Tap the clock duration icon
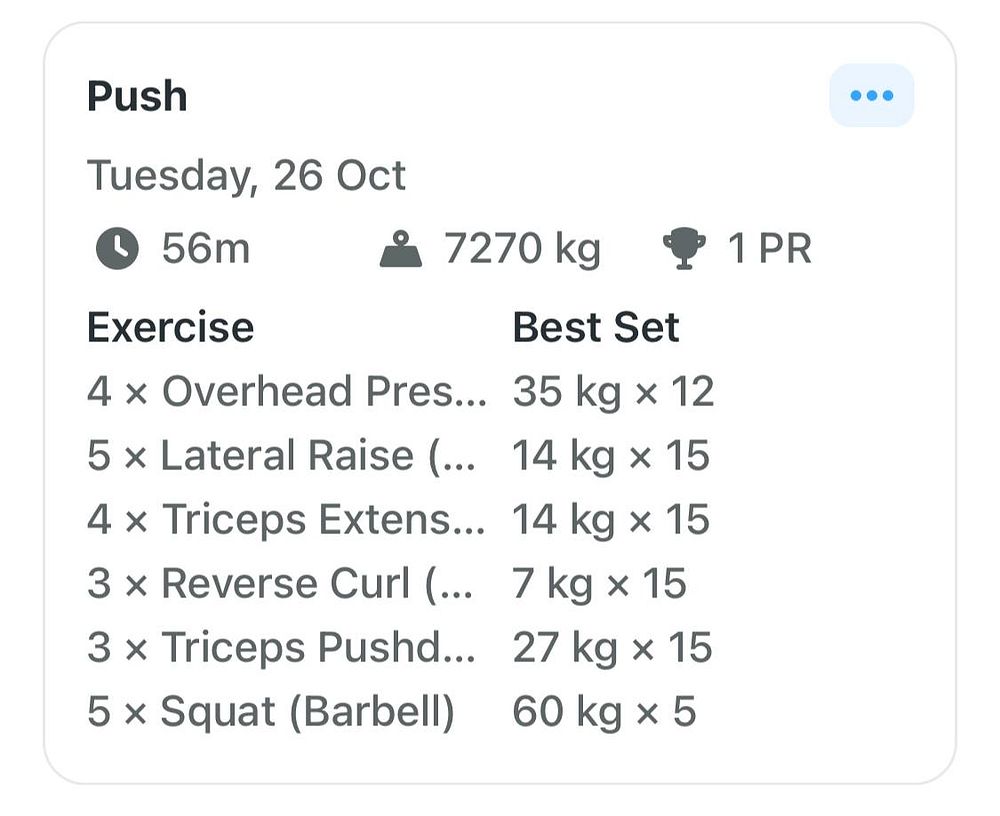1000x816 pixels. 117,248
